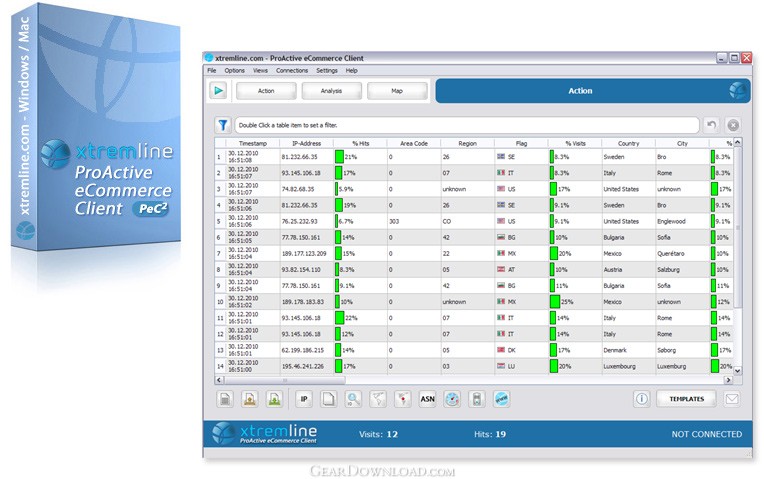The width and height of the screenshot is (764, 479).
Task: Sort by Country column header
Action: pyautogui.click(x=629, y=143)
